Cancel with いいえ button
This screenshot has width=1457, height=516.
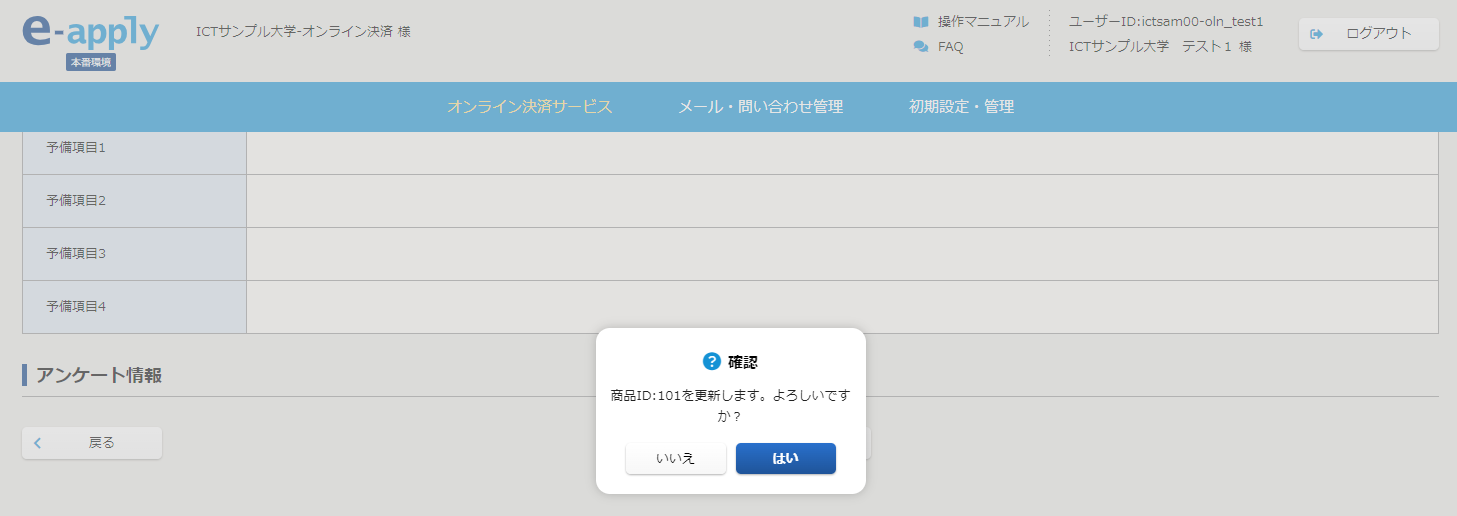(x=675, y=459)
